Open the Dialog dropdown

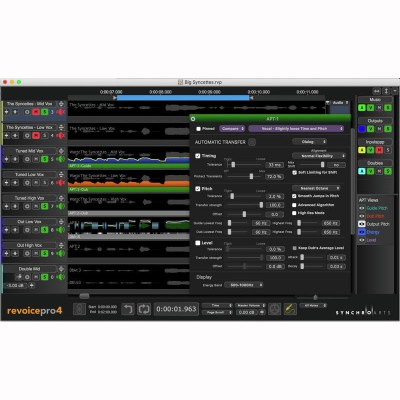click(309, 142)
